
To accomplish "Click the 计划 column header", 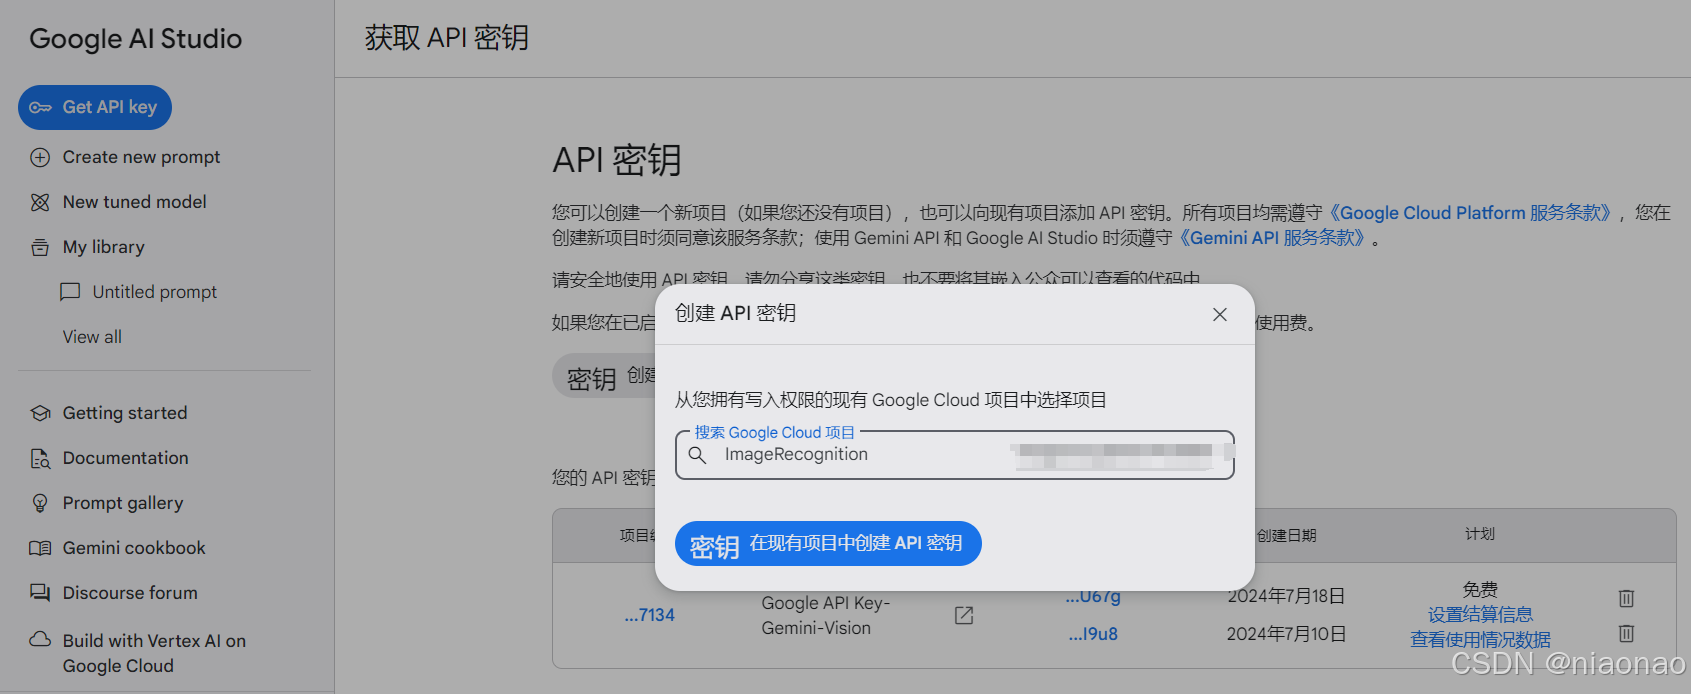I will point(1480,534).
